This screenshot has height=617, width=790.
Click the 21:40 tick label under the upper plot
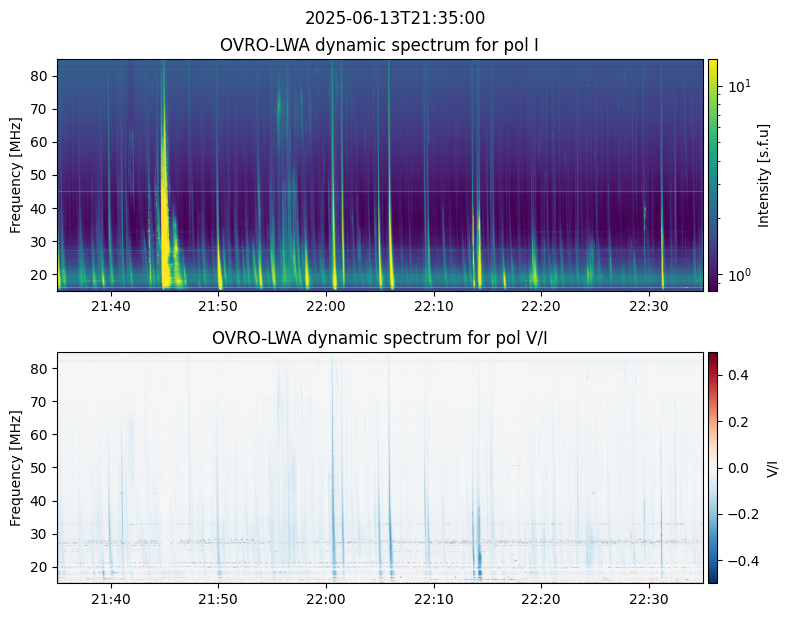110,306
